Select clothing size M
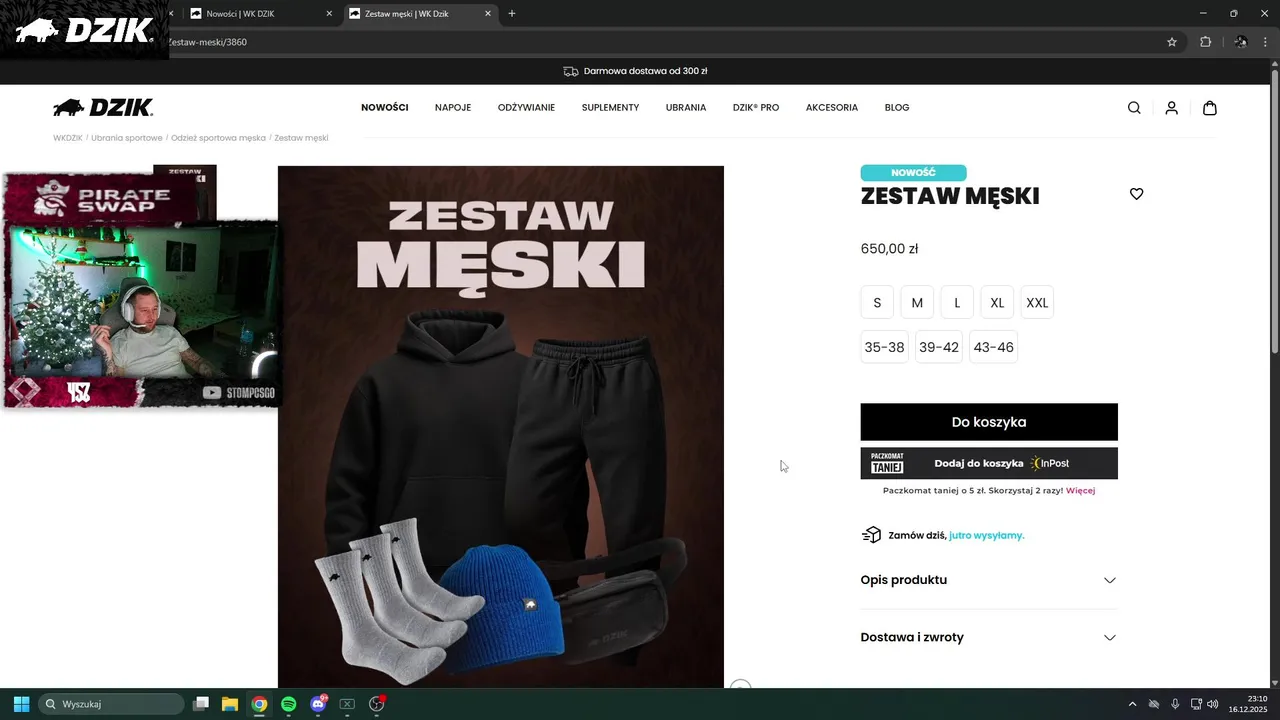The height and width of the screenshot is (720, 1280). point(917,302)
